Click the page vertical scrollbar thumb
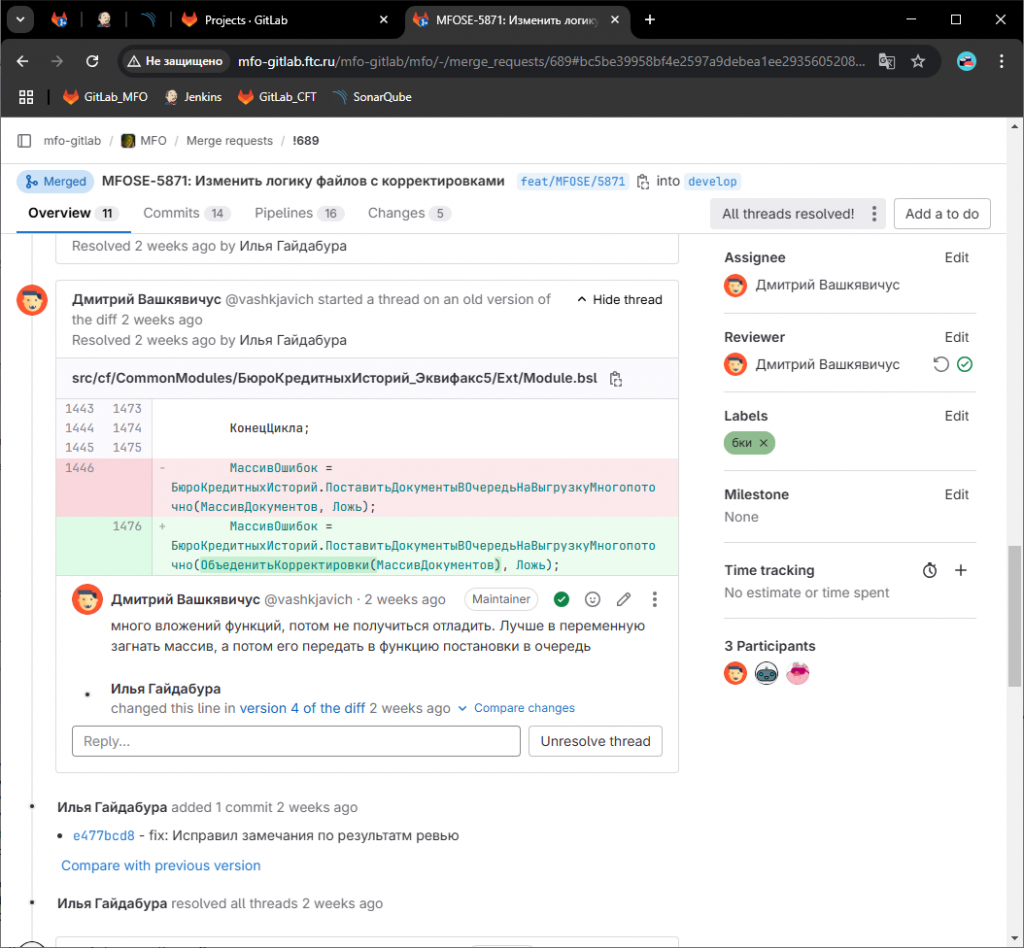 [x=1014, y=616]
